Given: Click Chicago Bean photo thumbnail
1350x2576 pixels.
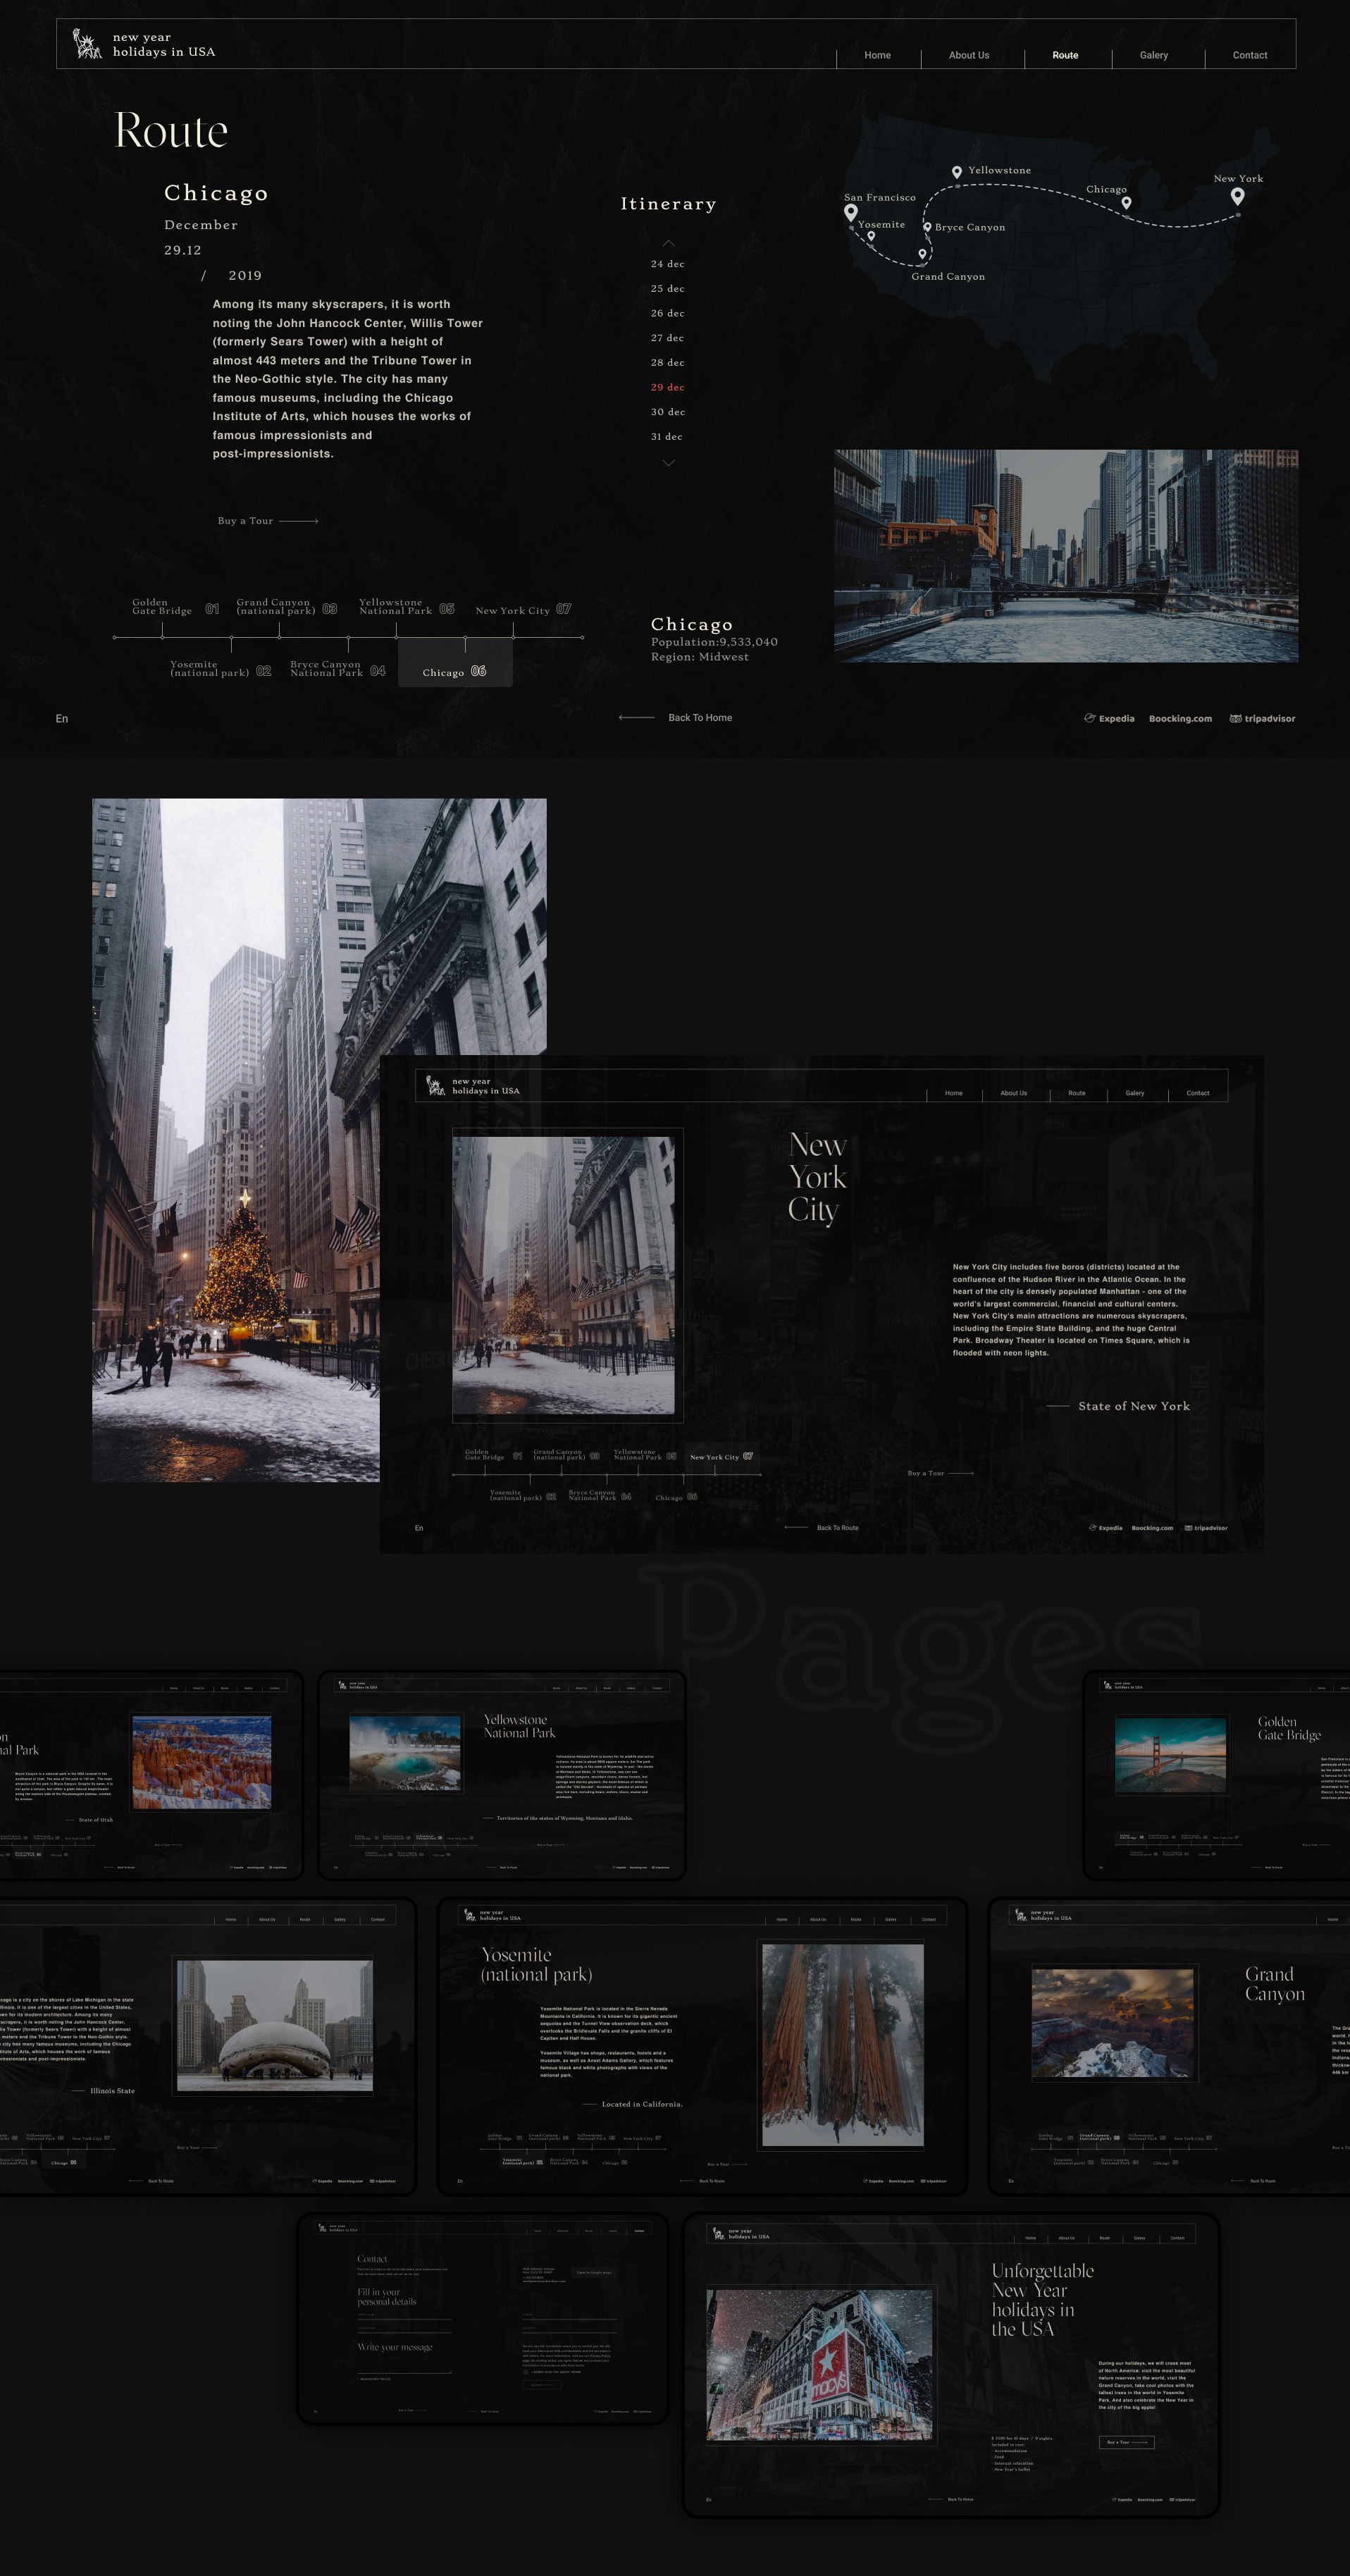Looking at the screenshot, I should coord(275,2025).
